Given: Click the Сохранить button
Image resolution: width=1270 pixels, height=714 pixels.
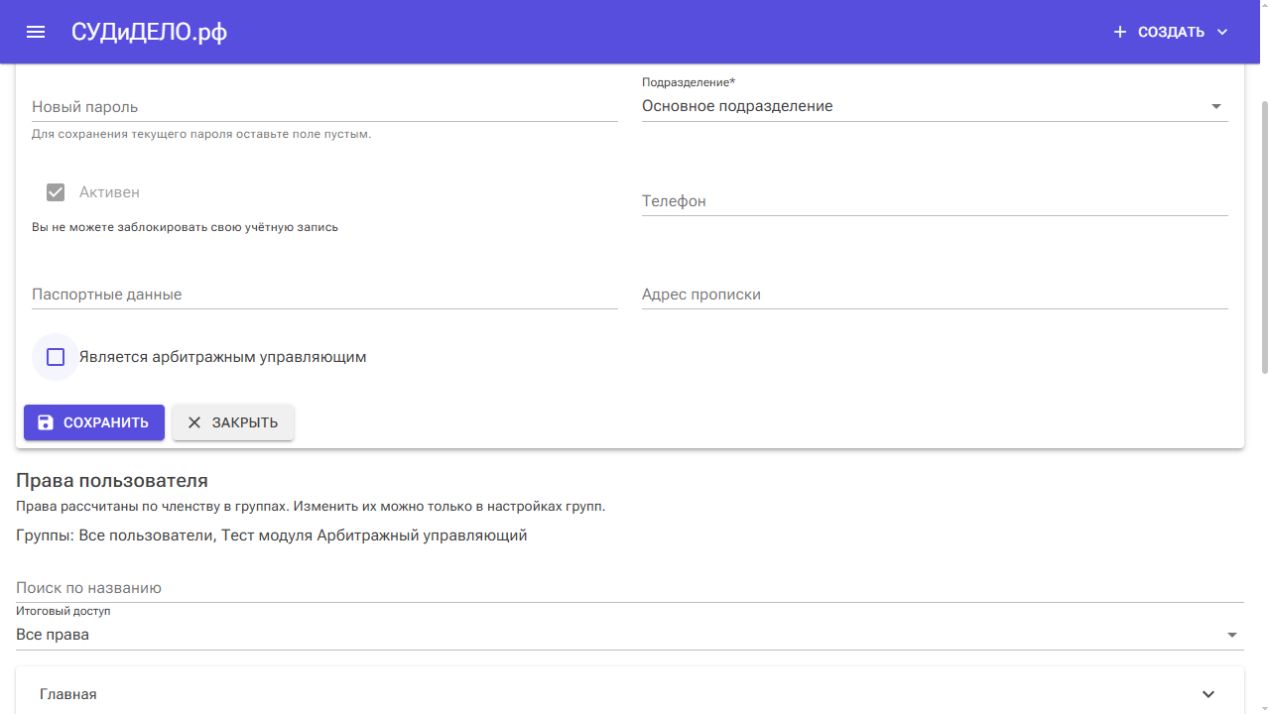Looking at the screenshot, I should click(94, 423).
